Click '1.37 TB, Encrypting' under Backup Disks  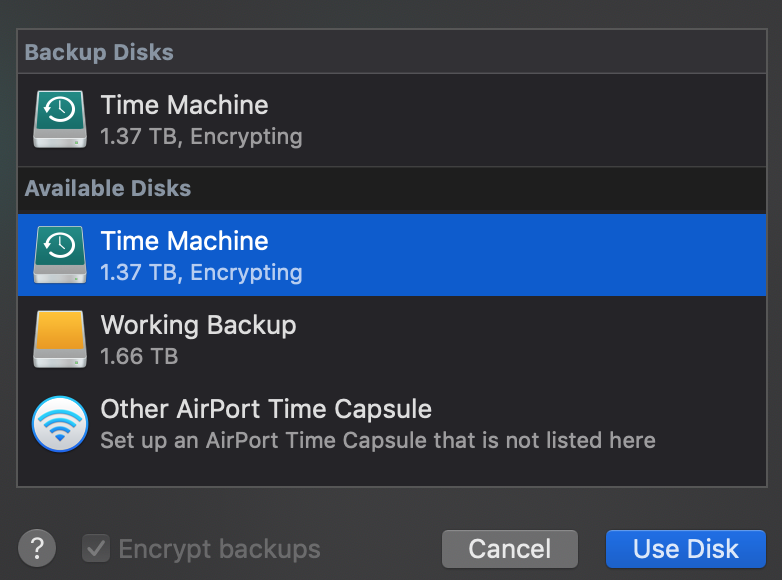tap(201, 136)
